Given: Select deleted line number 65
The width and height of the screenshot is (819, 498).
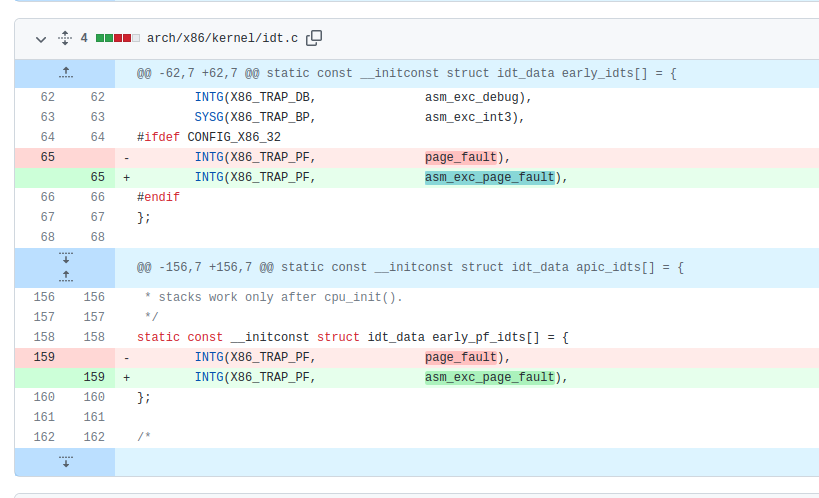Looking at the screenshot, I should [47, 157].
